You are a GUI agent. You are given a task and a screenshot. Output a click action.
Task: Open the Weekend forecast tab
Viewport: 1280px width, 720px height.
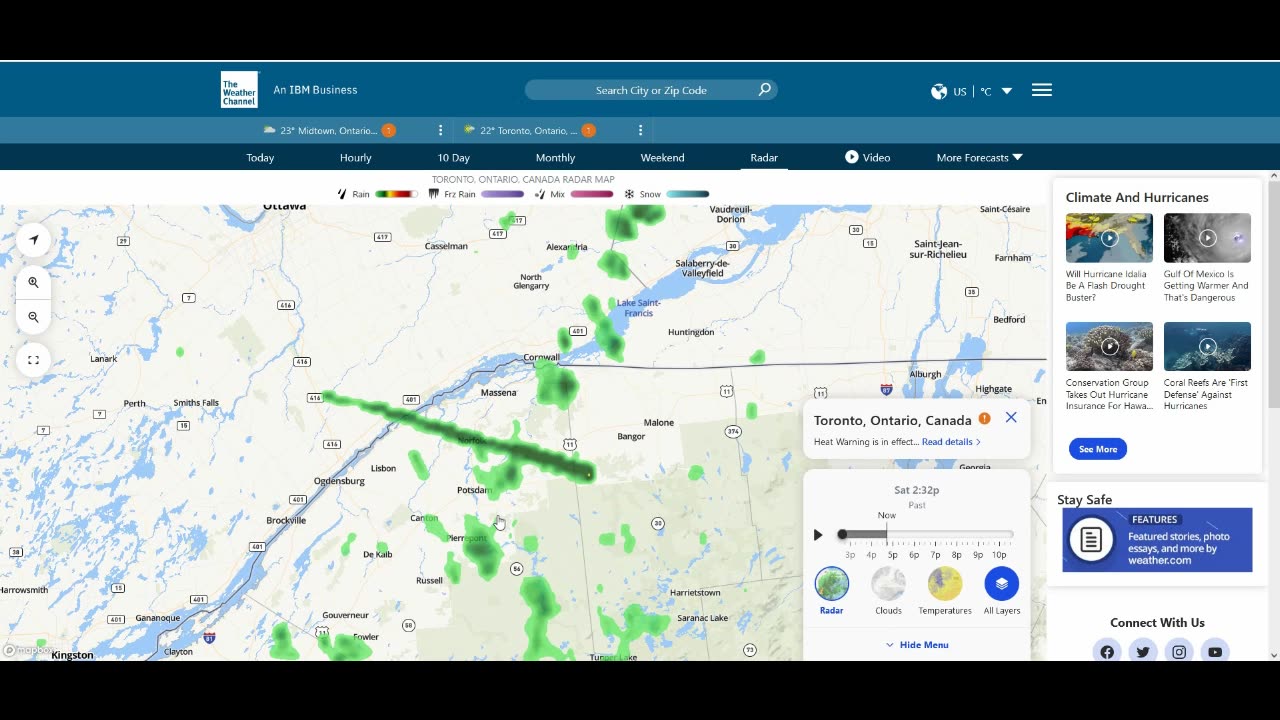(662, 157)
